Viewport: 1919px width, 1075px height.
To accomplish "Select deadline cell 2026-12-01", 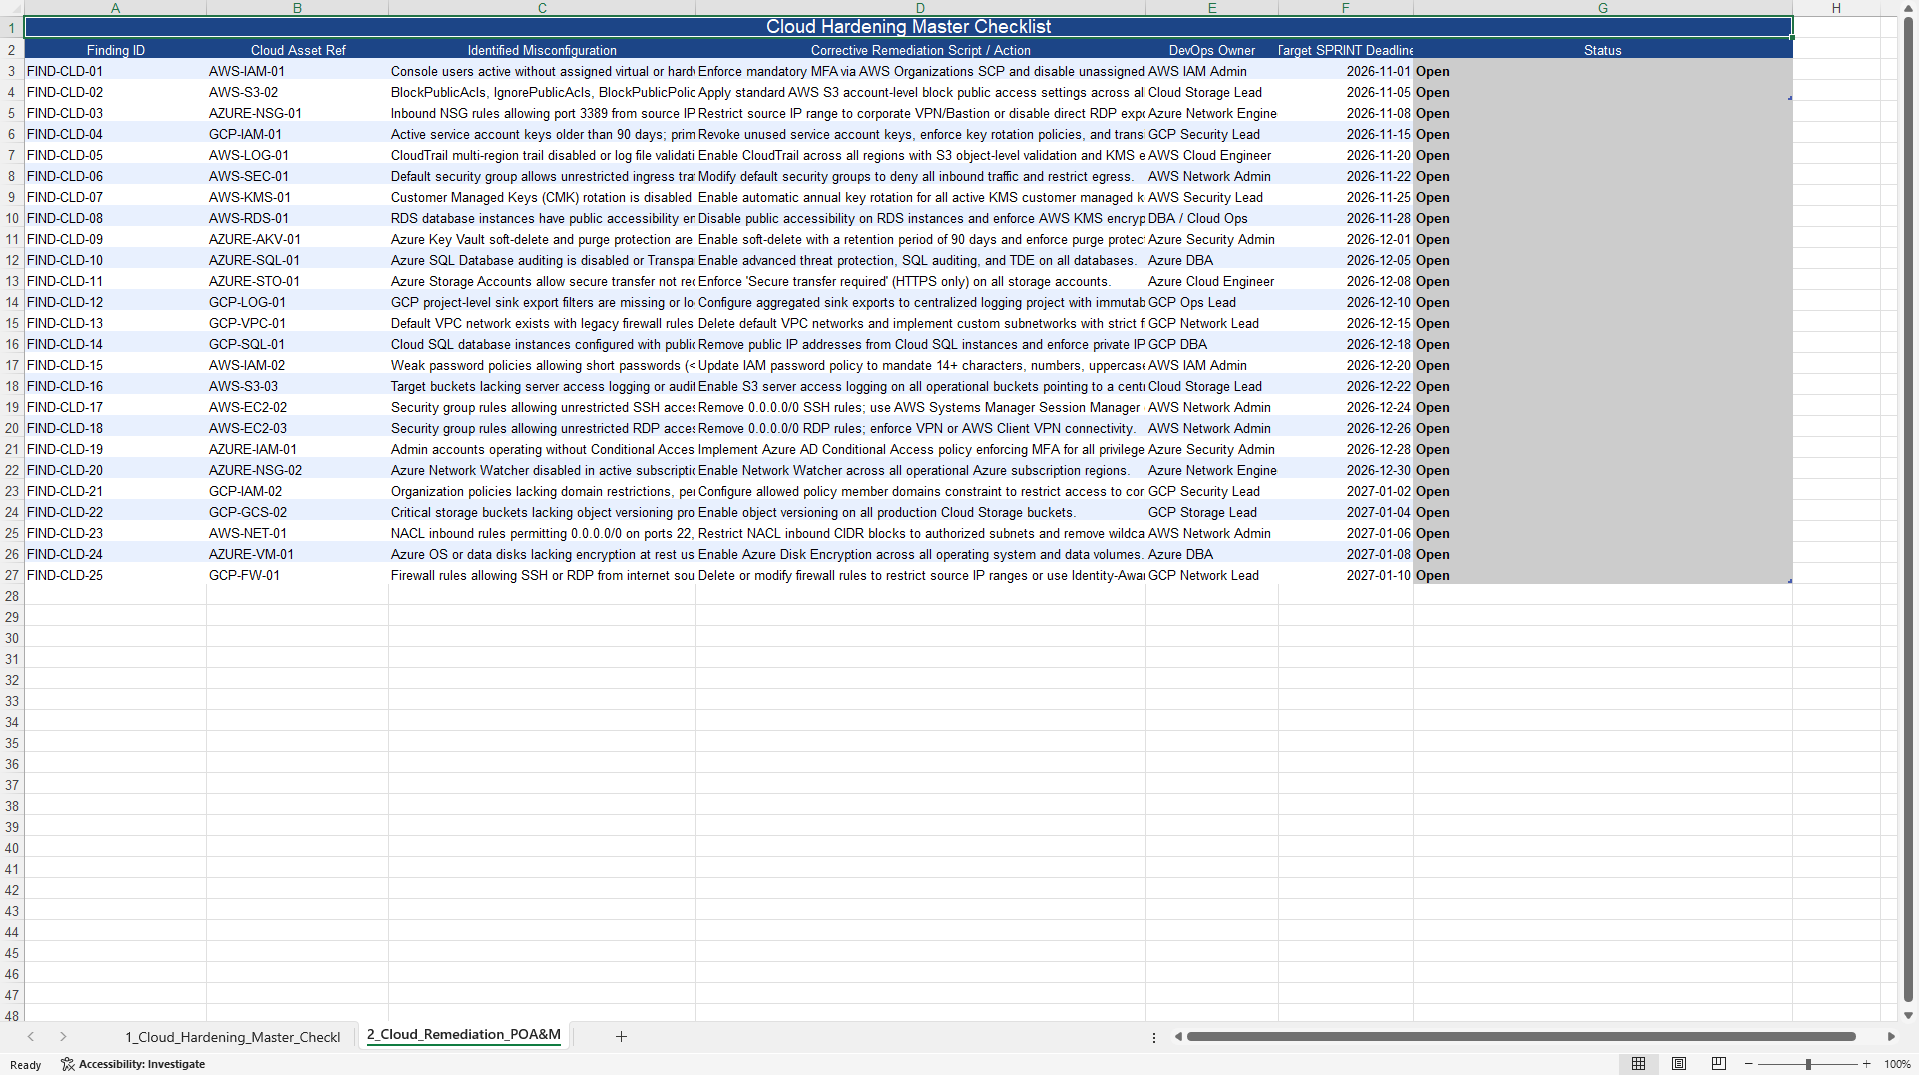I will [x=1345, y=239].
